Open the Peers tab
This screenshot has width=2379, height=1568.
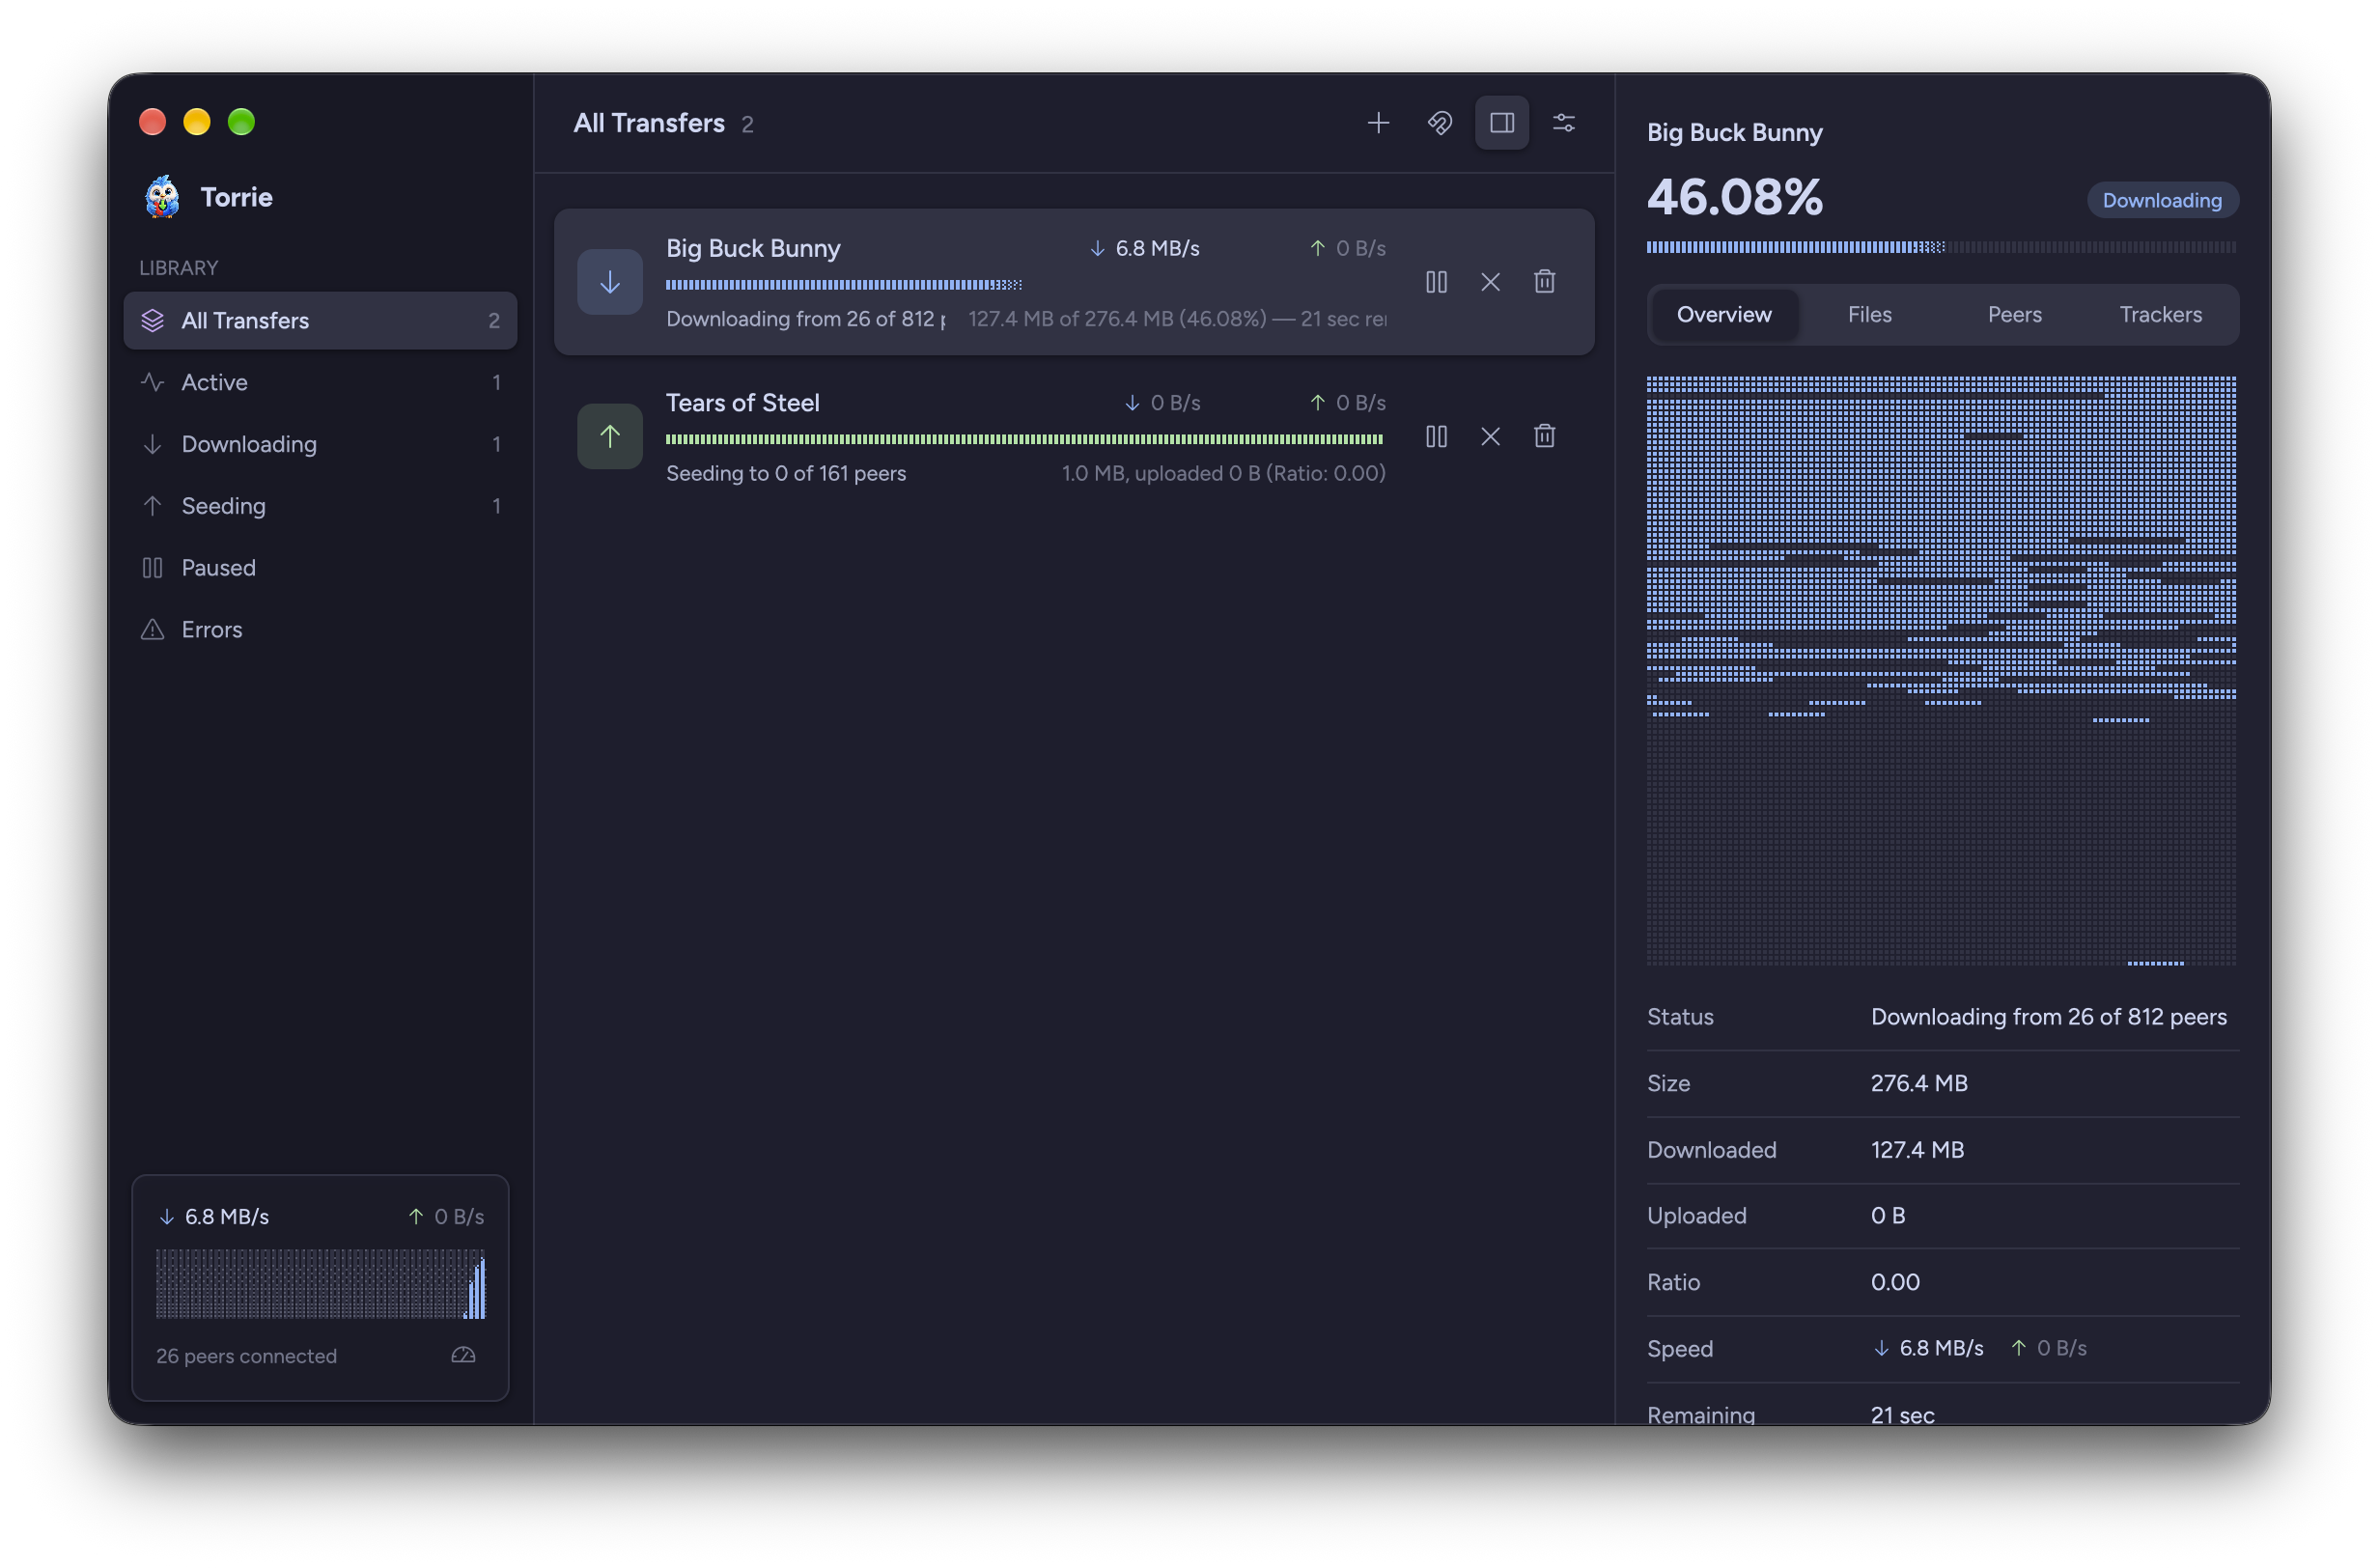coord(2014,315)
